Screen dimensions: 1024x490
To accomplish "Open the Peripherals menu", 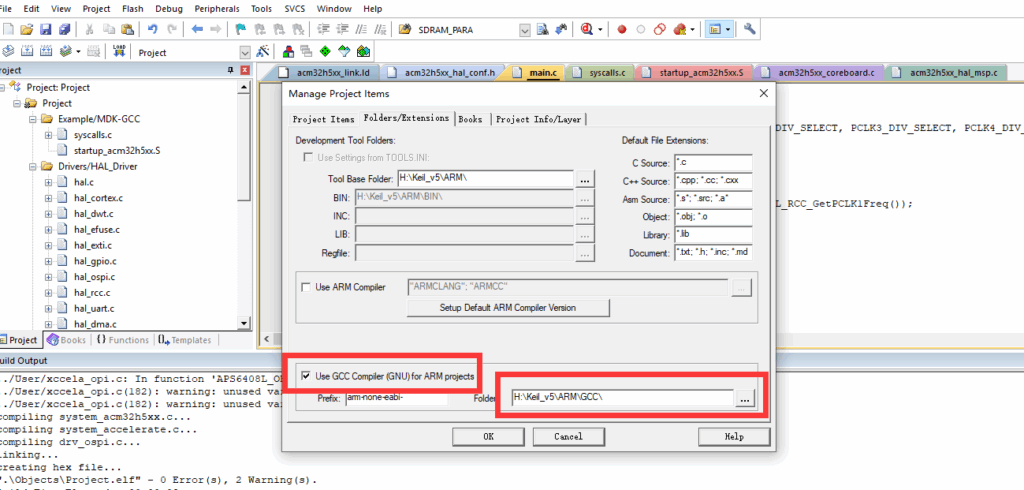I will tap(217, 9).
